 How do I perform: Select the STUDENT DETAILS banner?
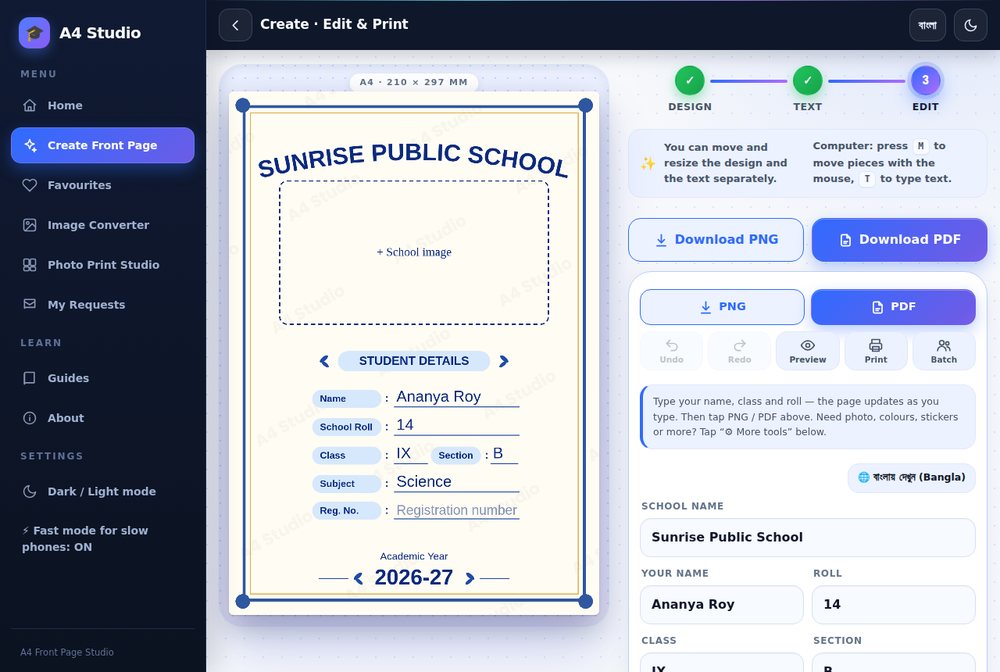click(414, 361)
